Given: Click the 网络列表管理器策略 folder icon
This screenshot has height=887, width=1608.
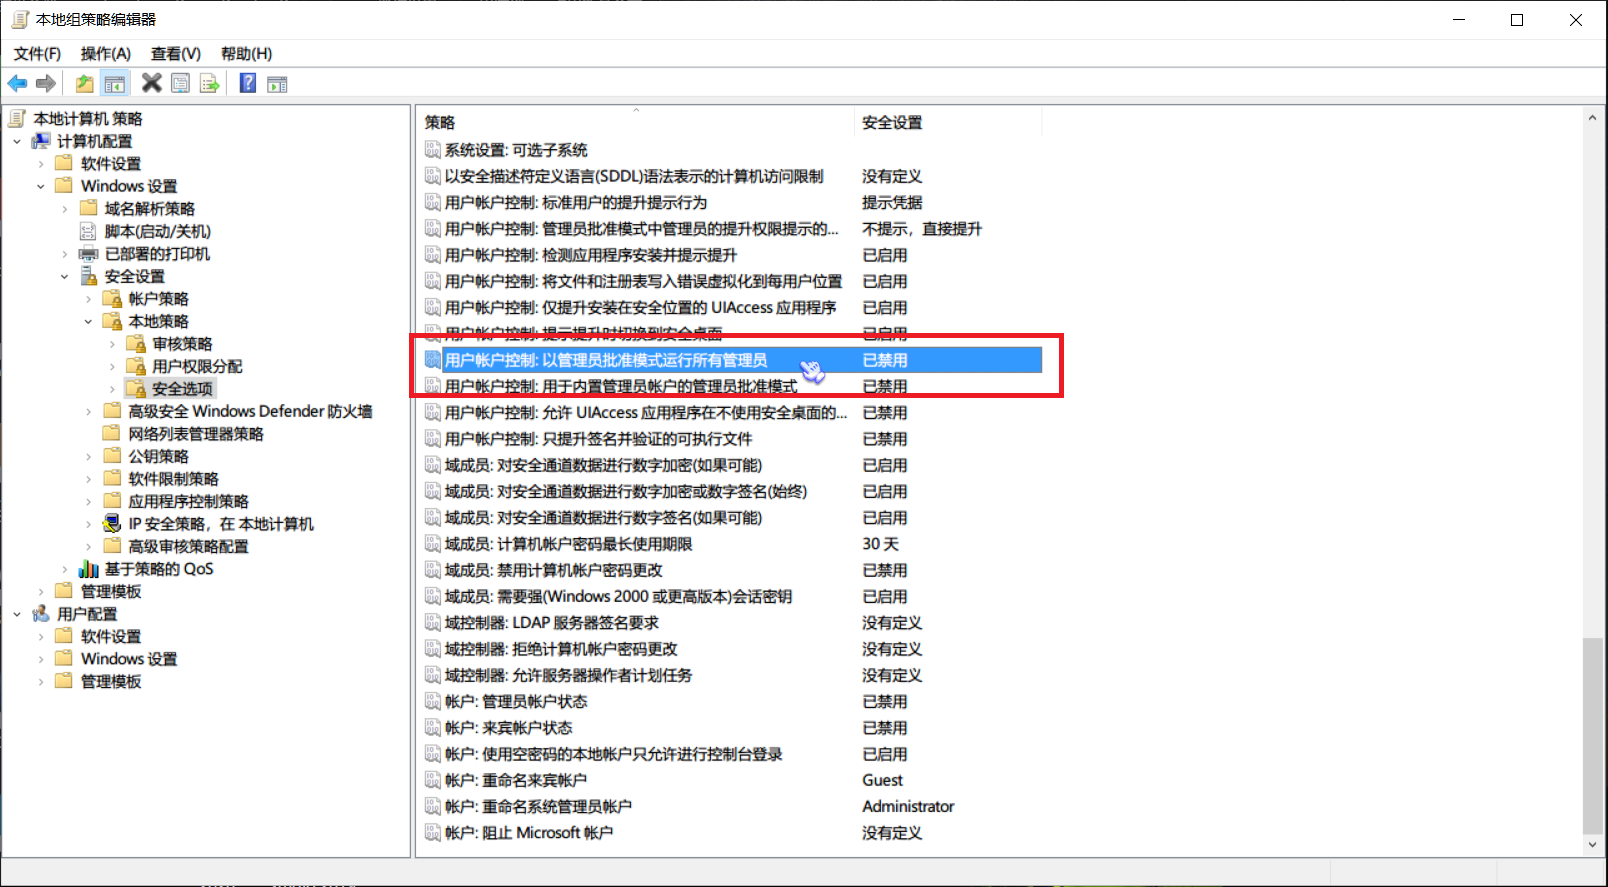Looking at the screenshot, I should [x=112, y=434].
